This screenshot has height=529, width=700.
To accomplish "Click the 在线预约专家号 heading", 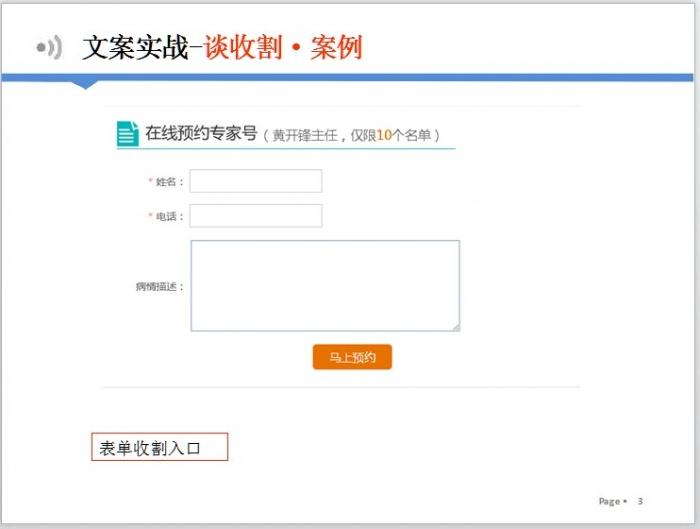I will click(x=201, y=133).
